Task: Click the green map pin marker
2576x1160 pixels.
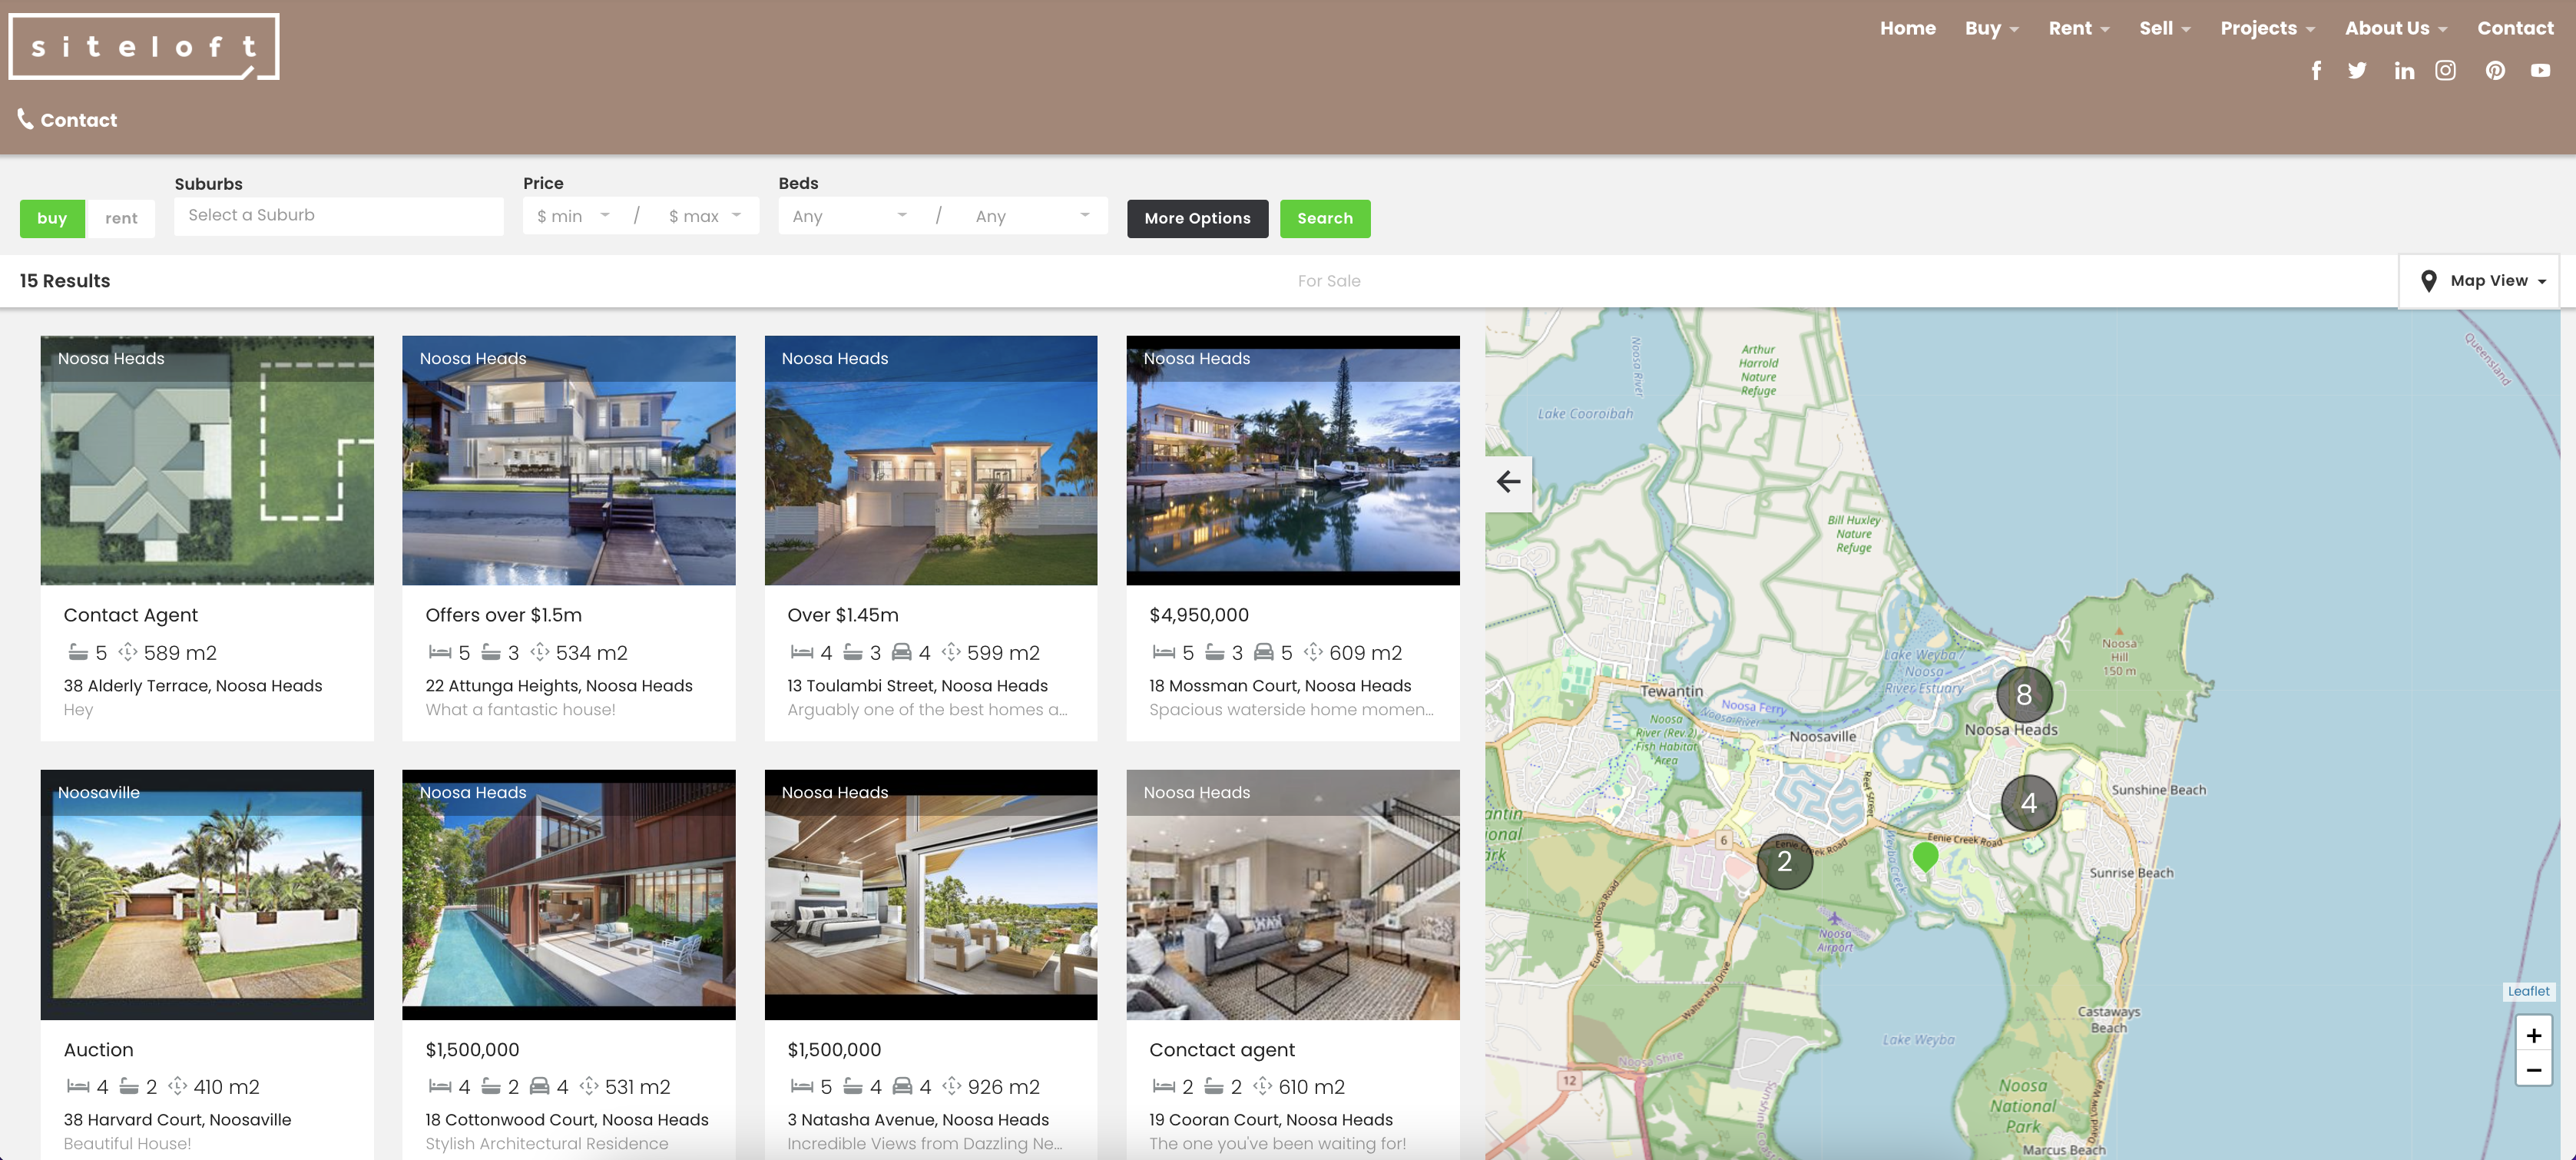Action: pyautogui.click(x=1925, y=856)
